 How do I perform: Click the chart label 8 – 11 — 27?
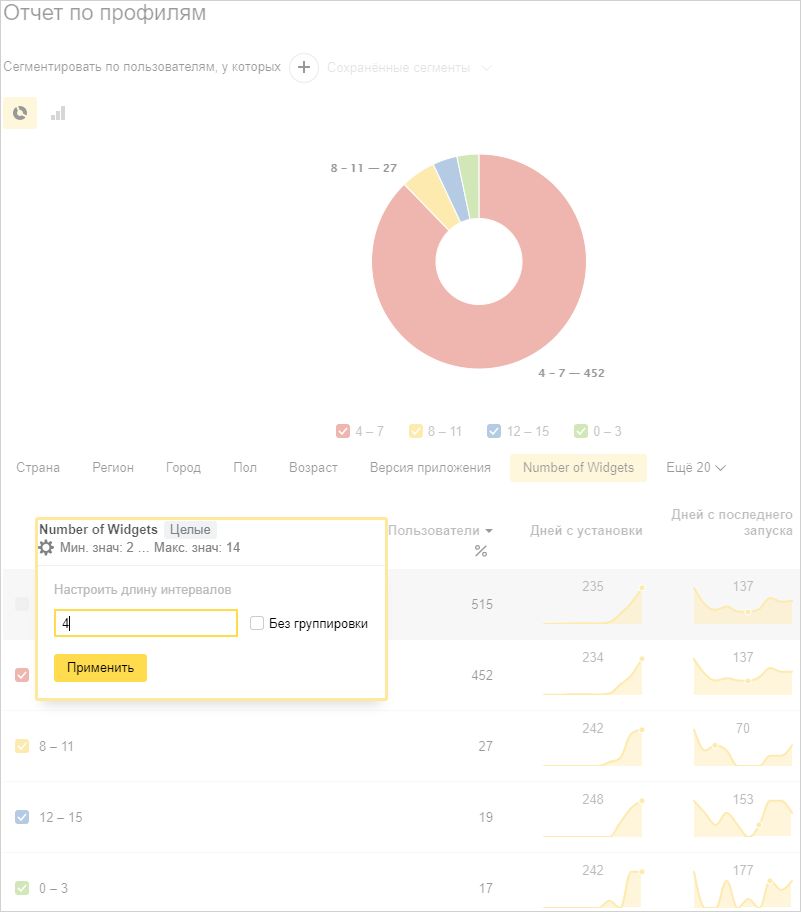(364, 168)
